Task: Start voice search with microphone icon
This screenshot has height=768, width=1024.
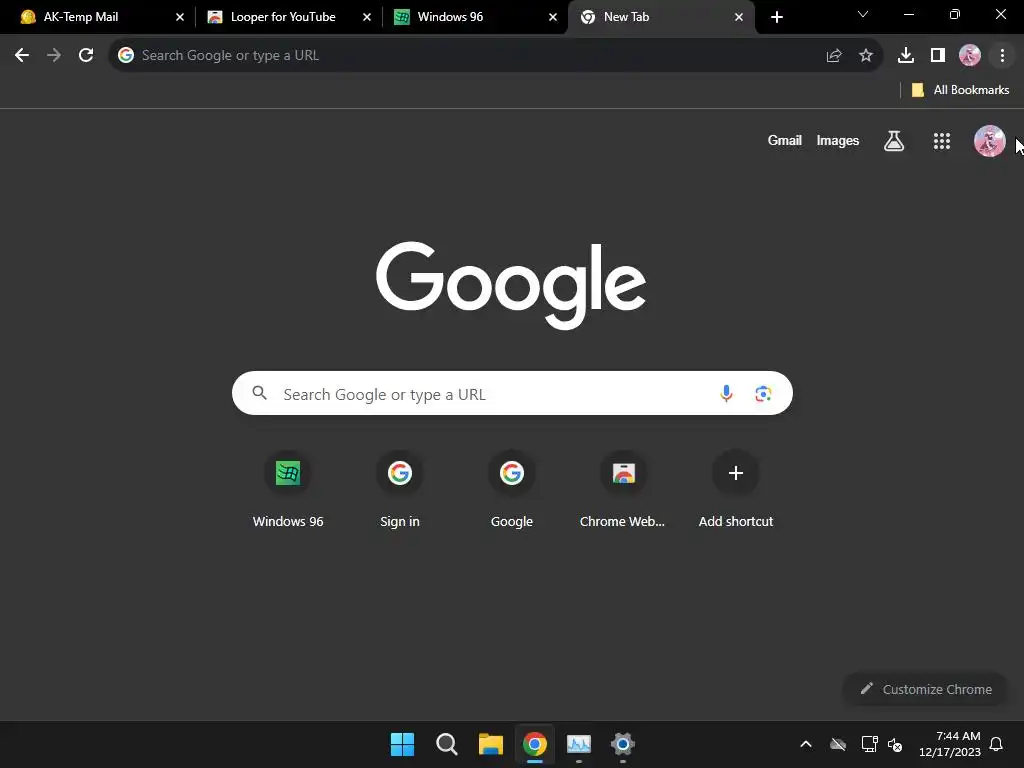Action: click(x=726, y=393)
